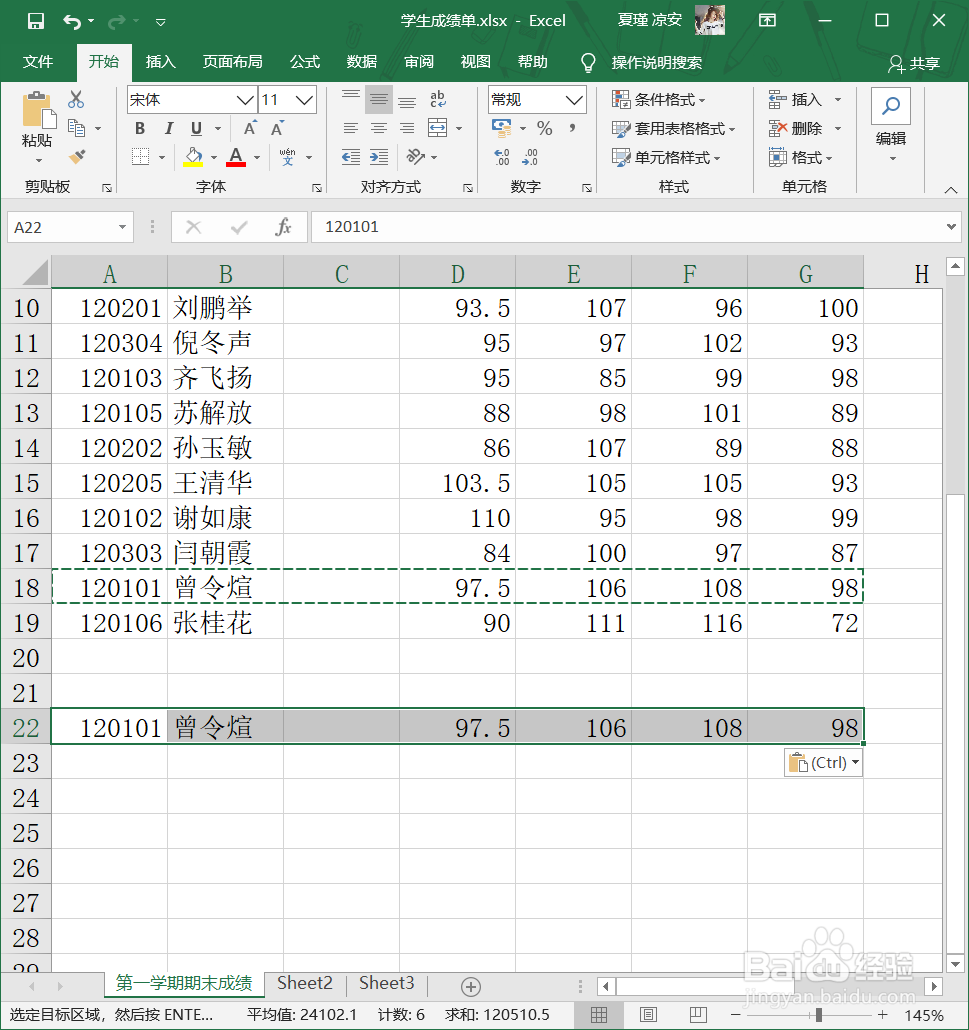Open the font name 宋体 dropdown
This screenshot has width=969, height=1030.
click(247, 100)
